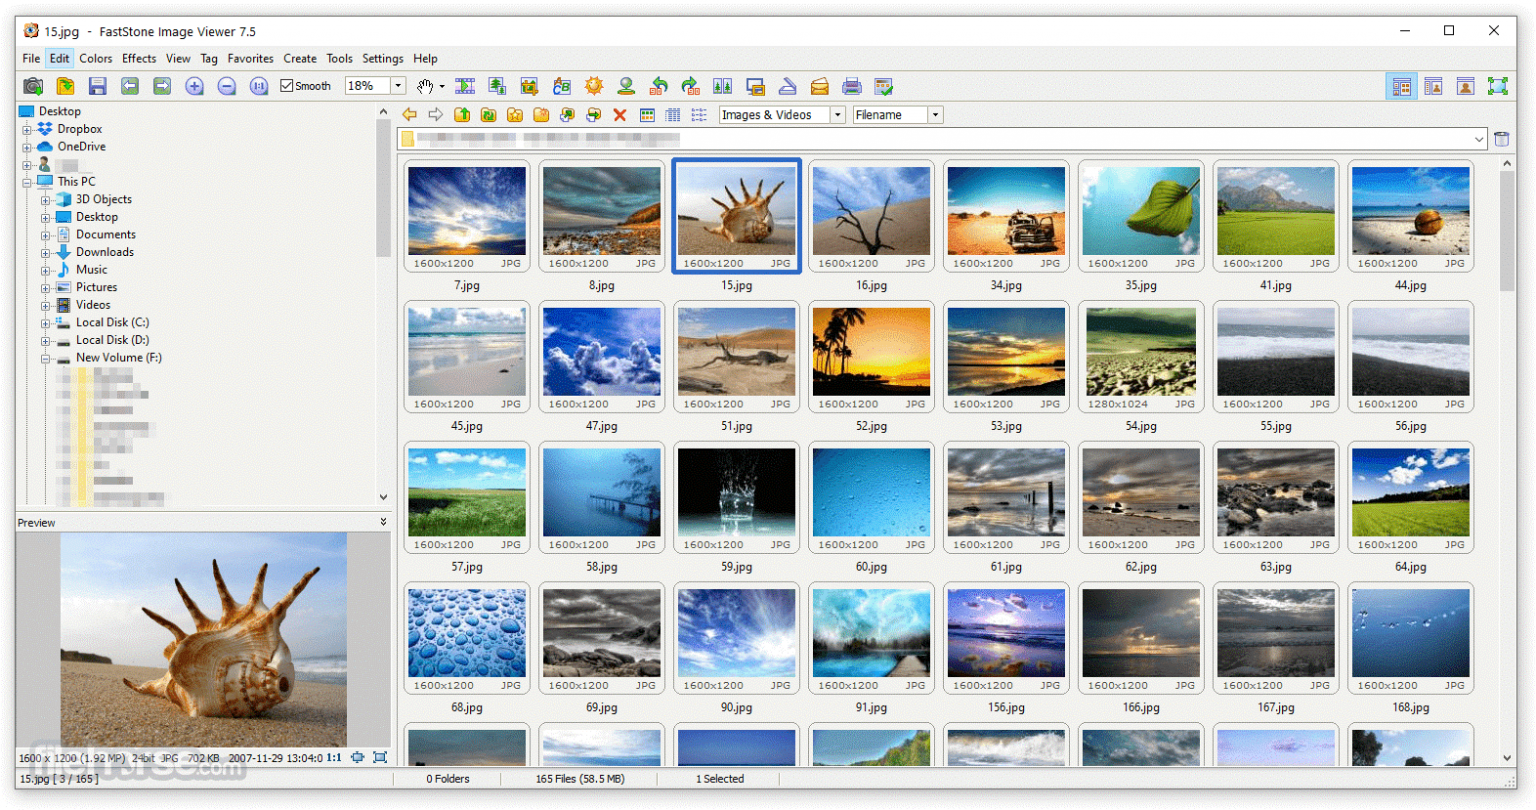Open the Filename sort dropdown

932,114
